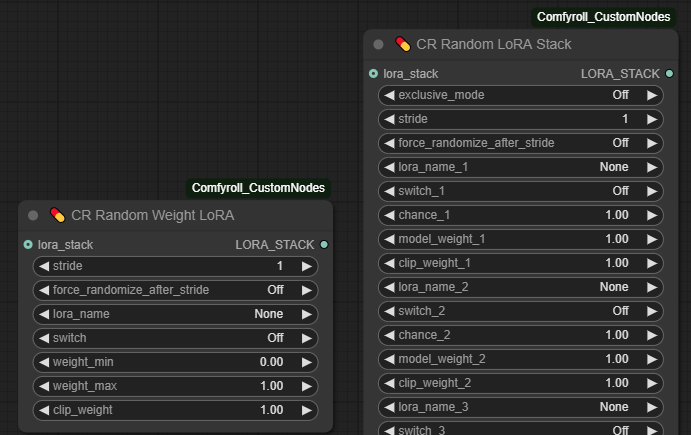This screenshot has height=435, width=691.
Task: Toggle switch_1 setting
Action: click(x=520, y=191)
